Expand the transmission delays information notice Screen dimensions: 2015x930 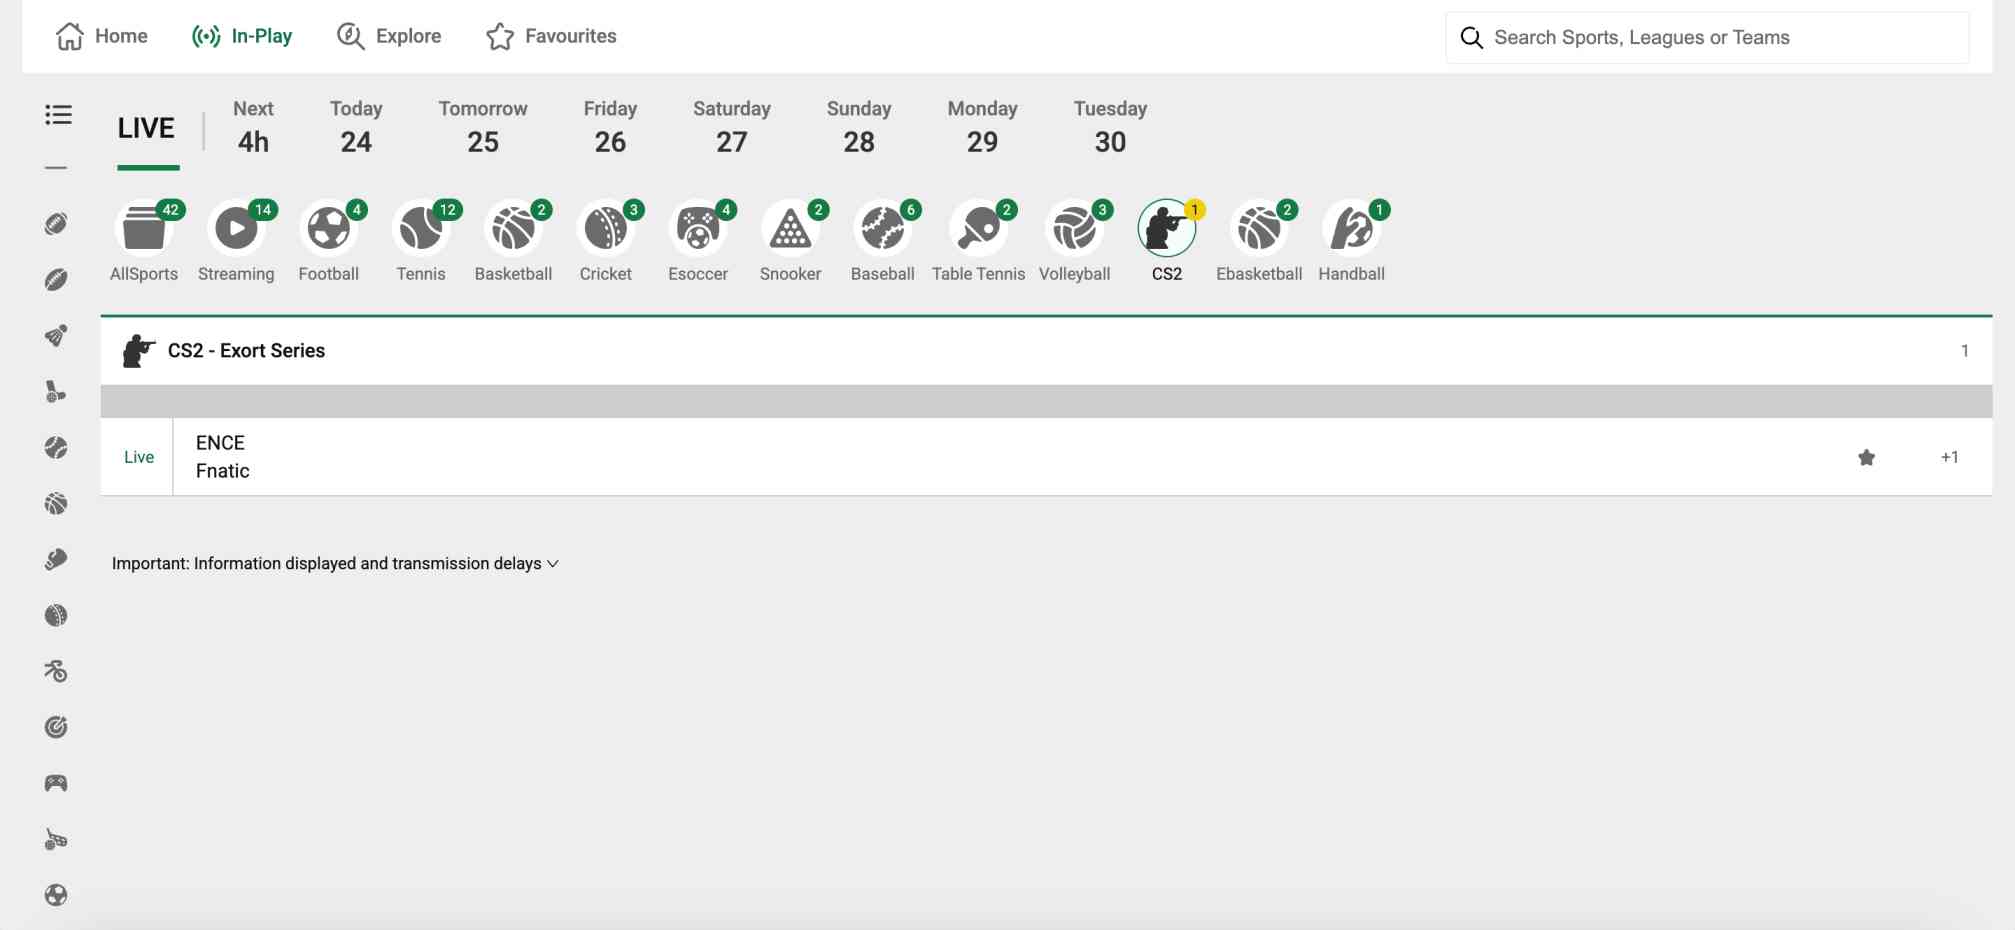(x=335, y=564)
